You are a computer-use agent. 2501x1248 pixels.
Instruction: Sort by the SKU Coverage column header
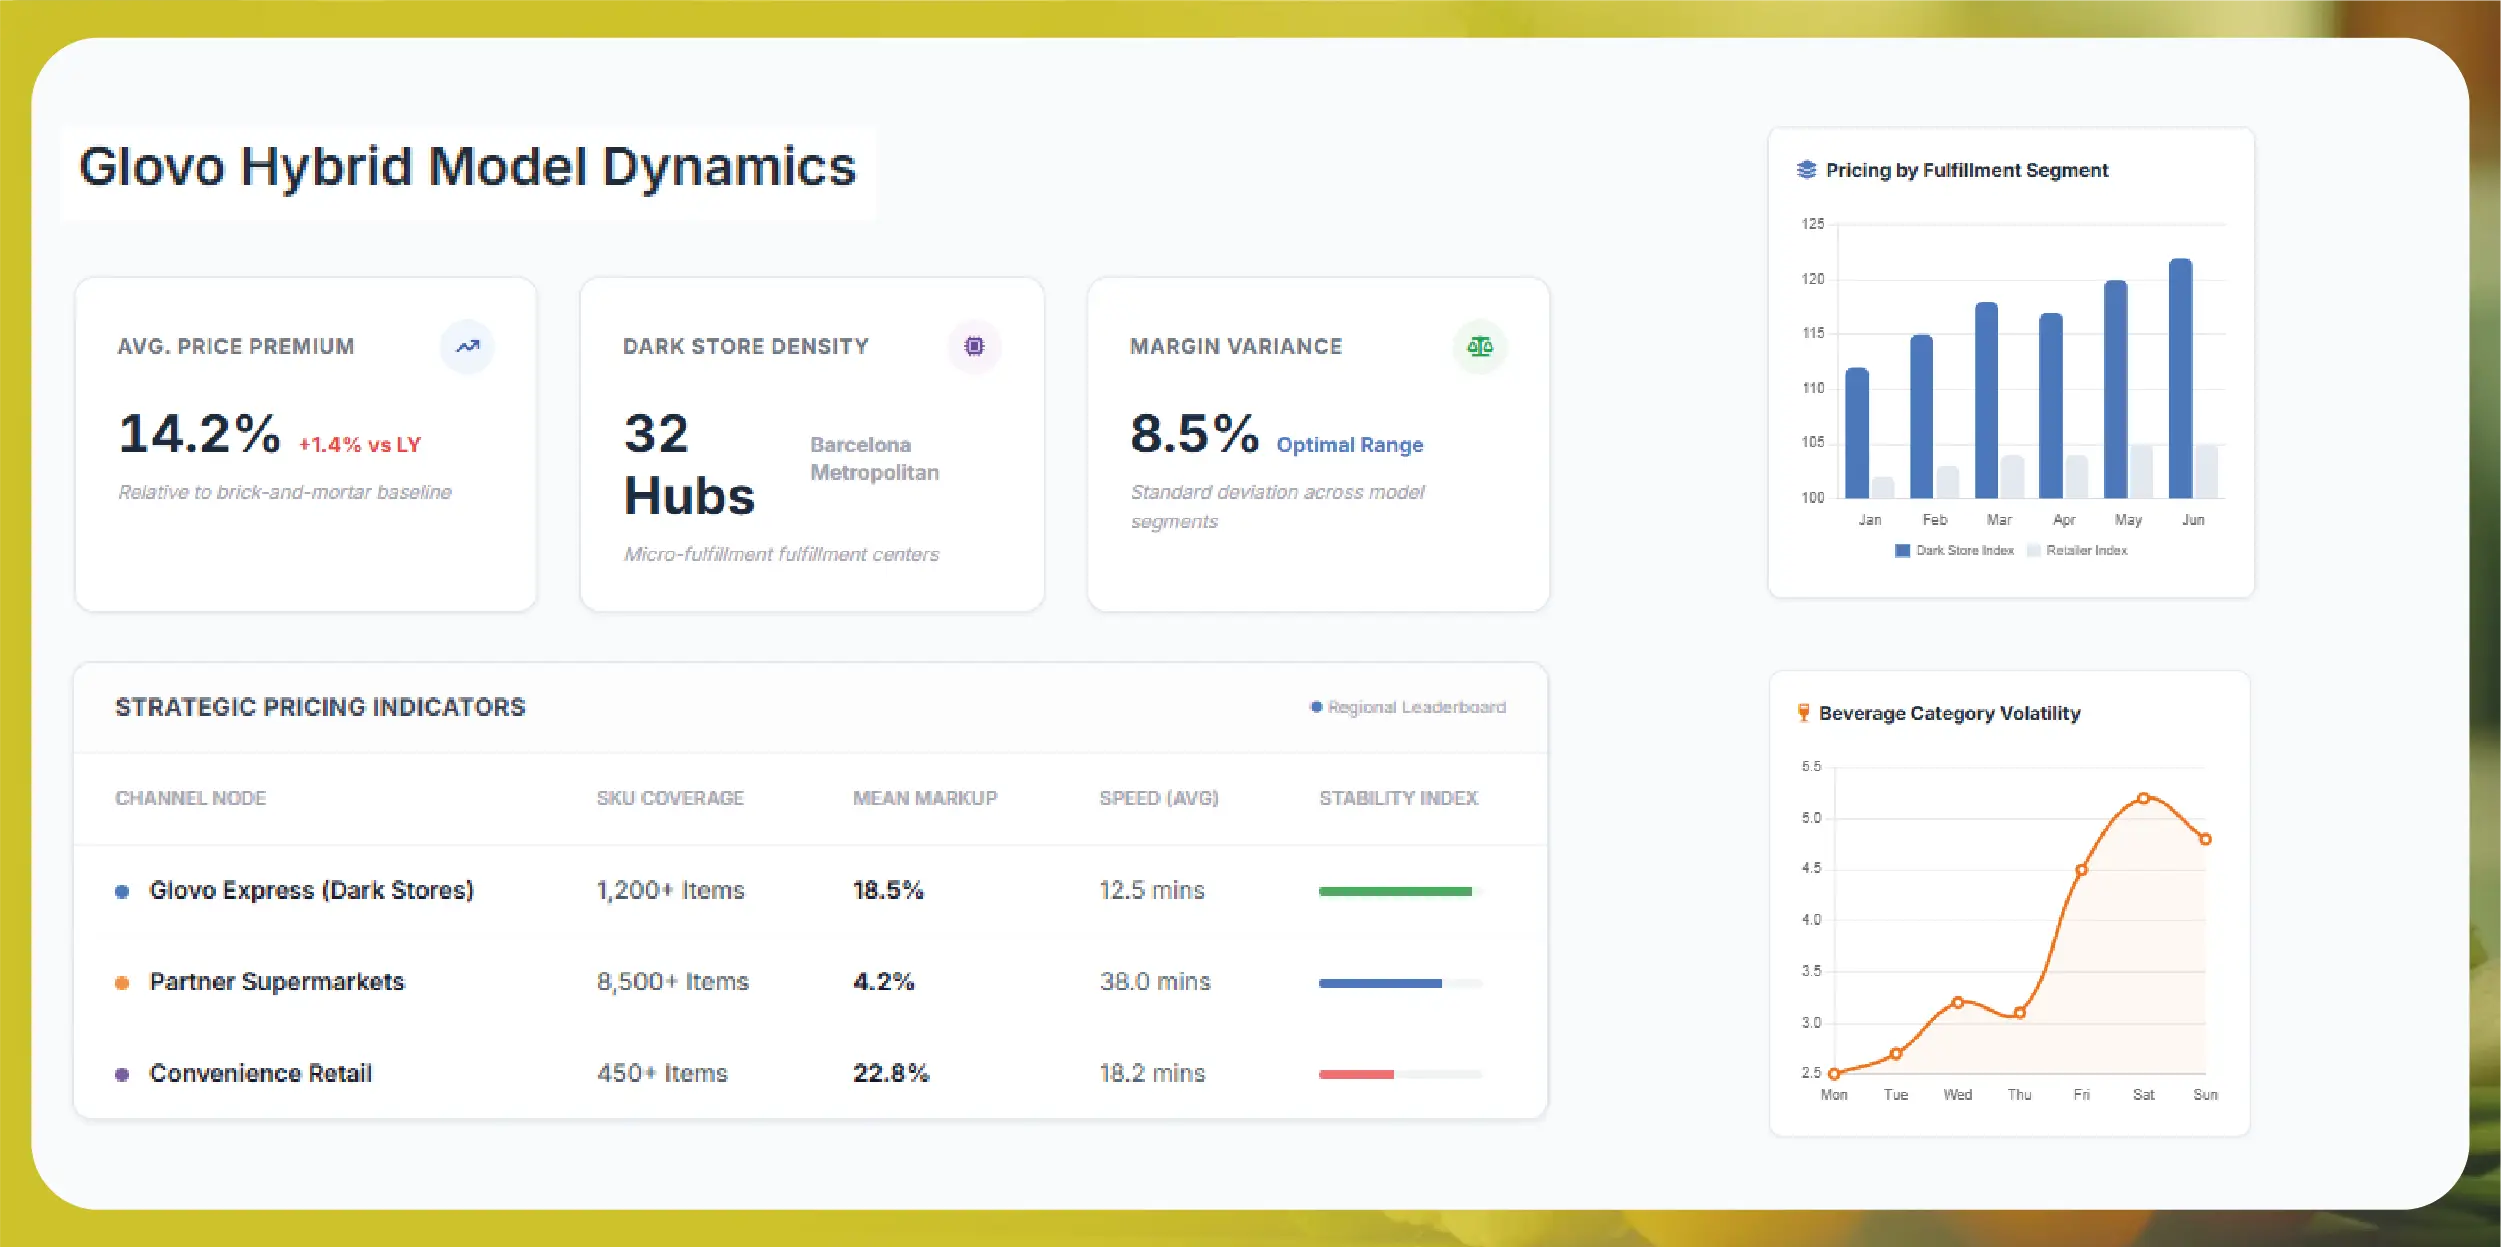pyautogui.click(x=670, y=799)
